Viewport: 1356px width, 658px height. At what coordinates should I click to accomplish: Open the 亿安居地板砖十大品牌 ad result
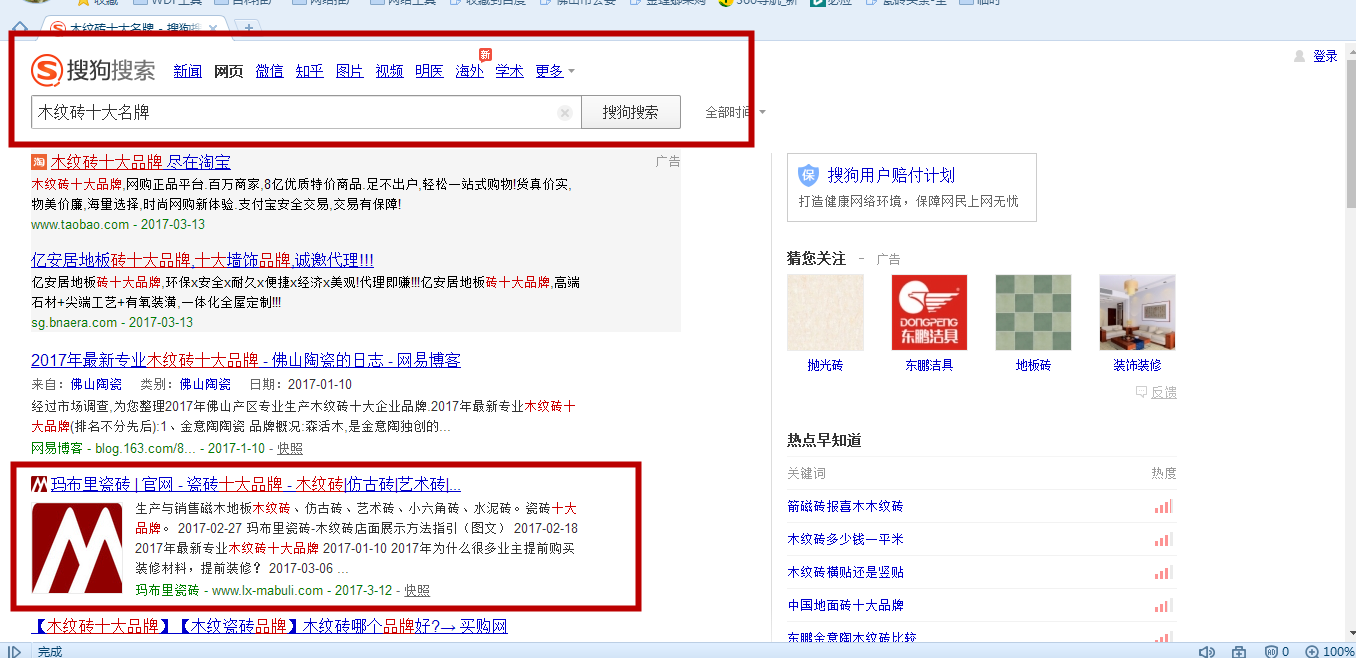point(202,260)
